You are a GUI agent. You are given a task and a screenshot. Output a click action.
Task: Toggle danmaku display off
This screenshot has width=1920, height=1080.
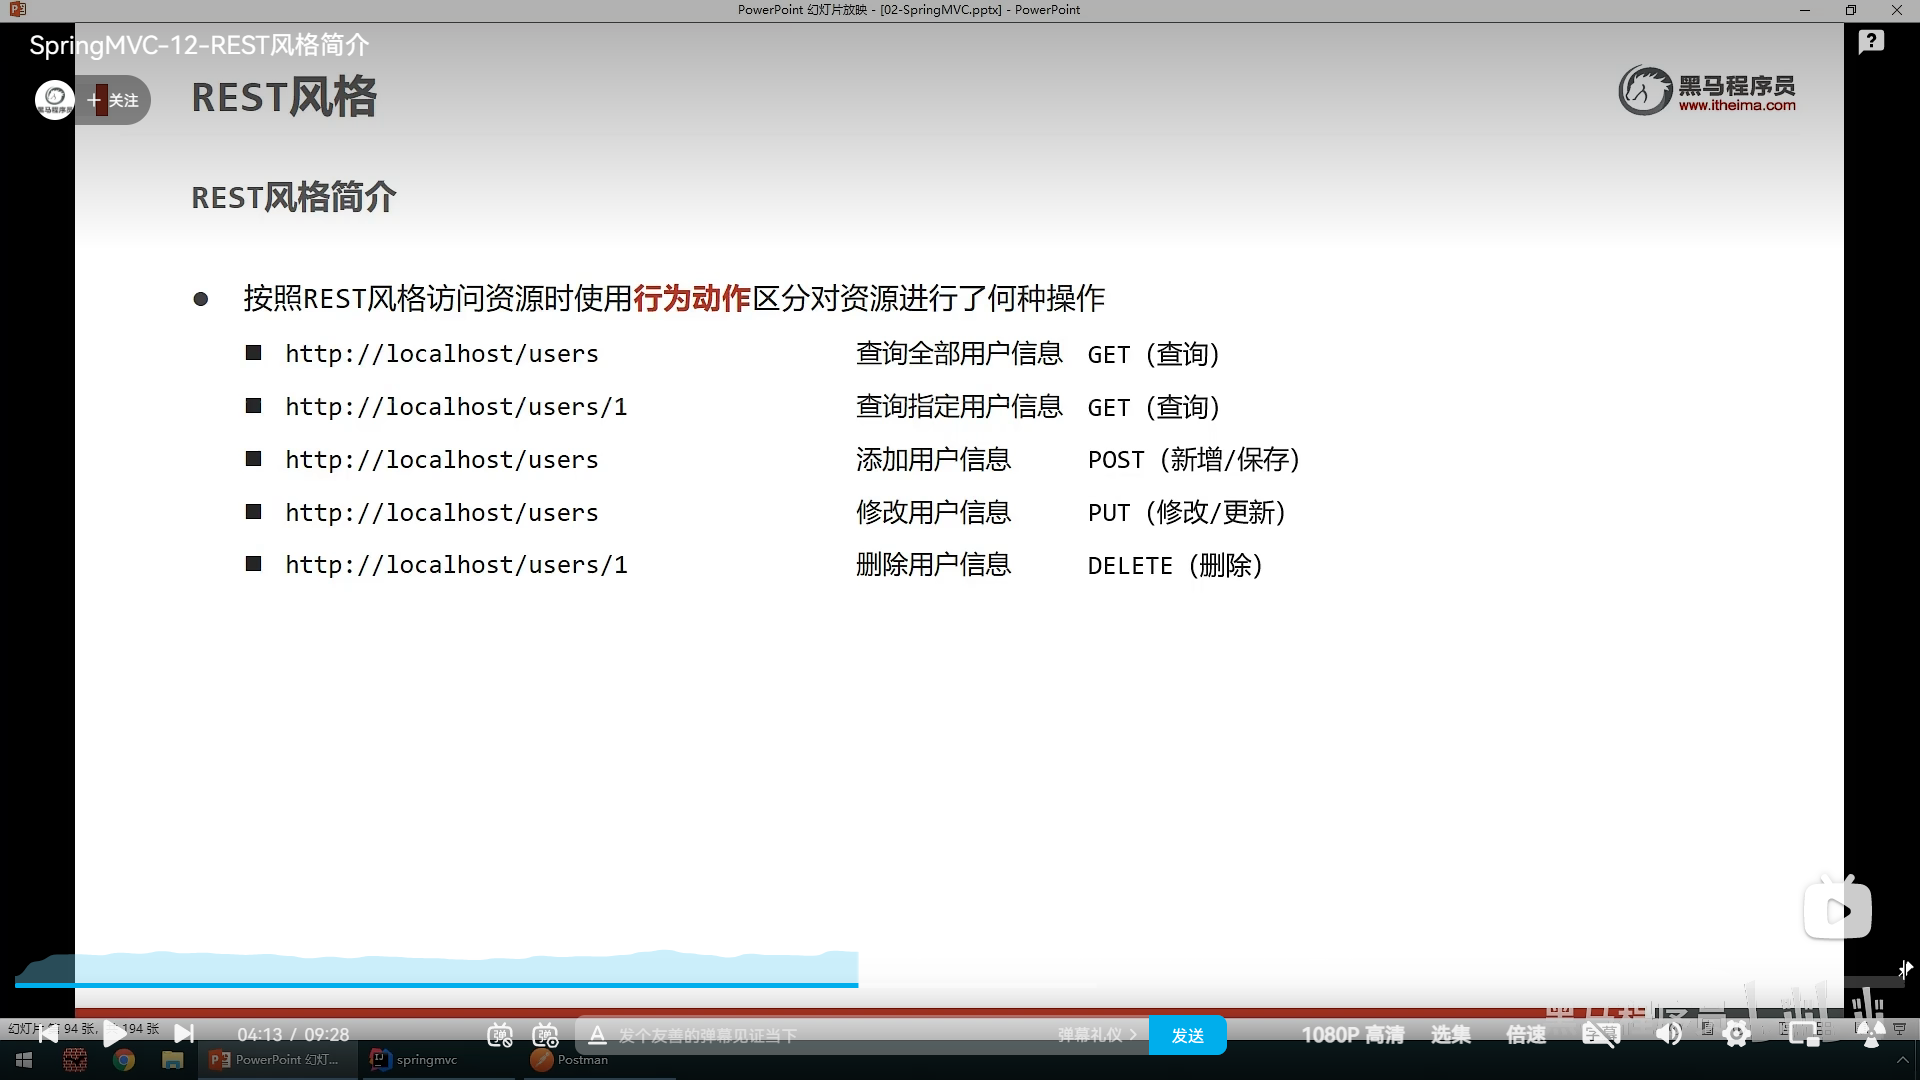[x=500, y=1035]
